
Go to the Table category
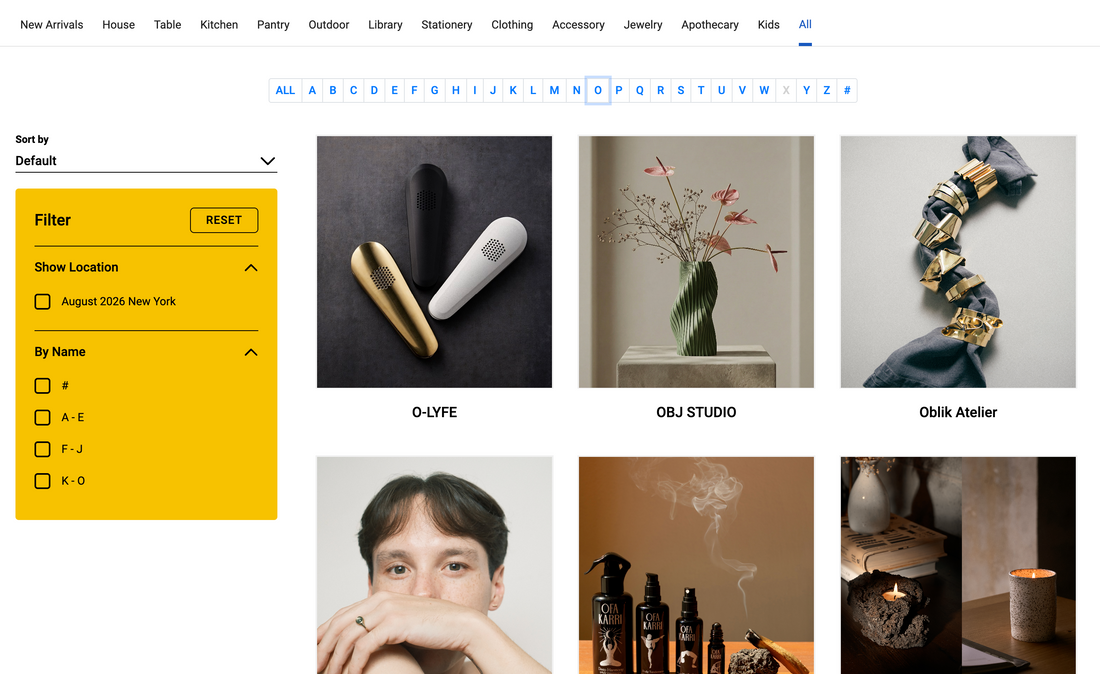tap(168, 25)
